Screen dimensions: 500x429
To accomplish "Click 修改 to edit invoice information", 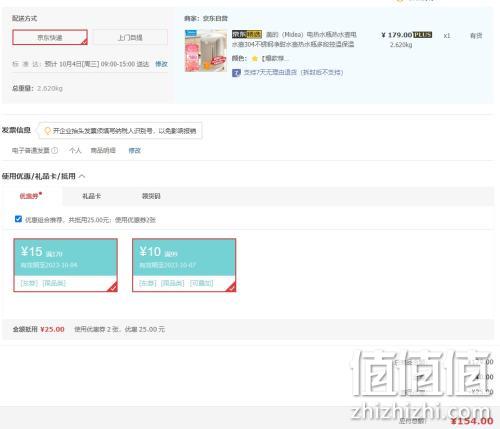I will 135,150.
